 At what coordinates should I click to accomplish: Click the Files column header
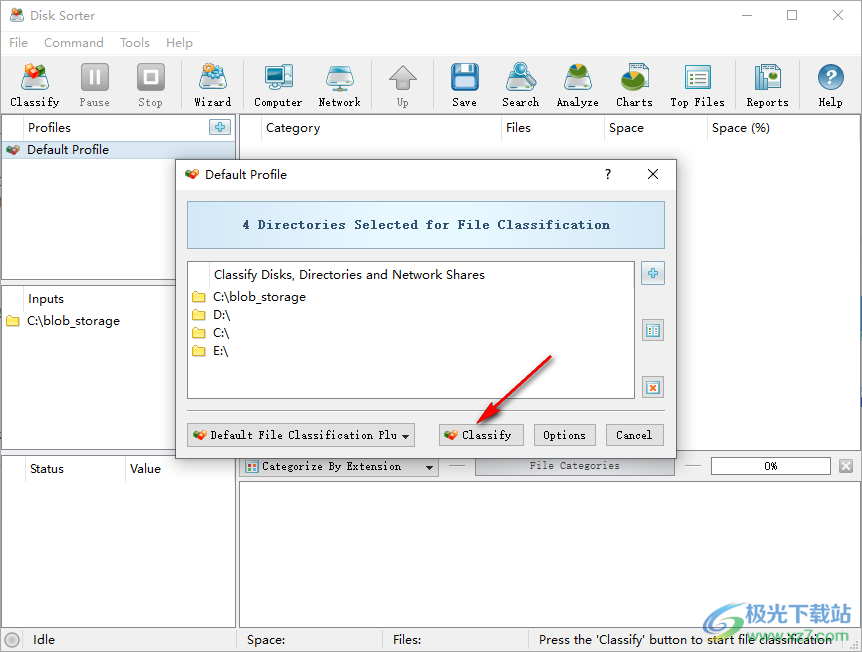(552, 128)
